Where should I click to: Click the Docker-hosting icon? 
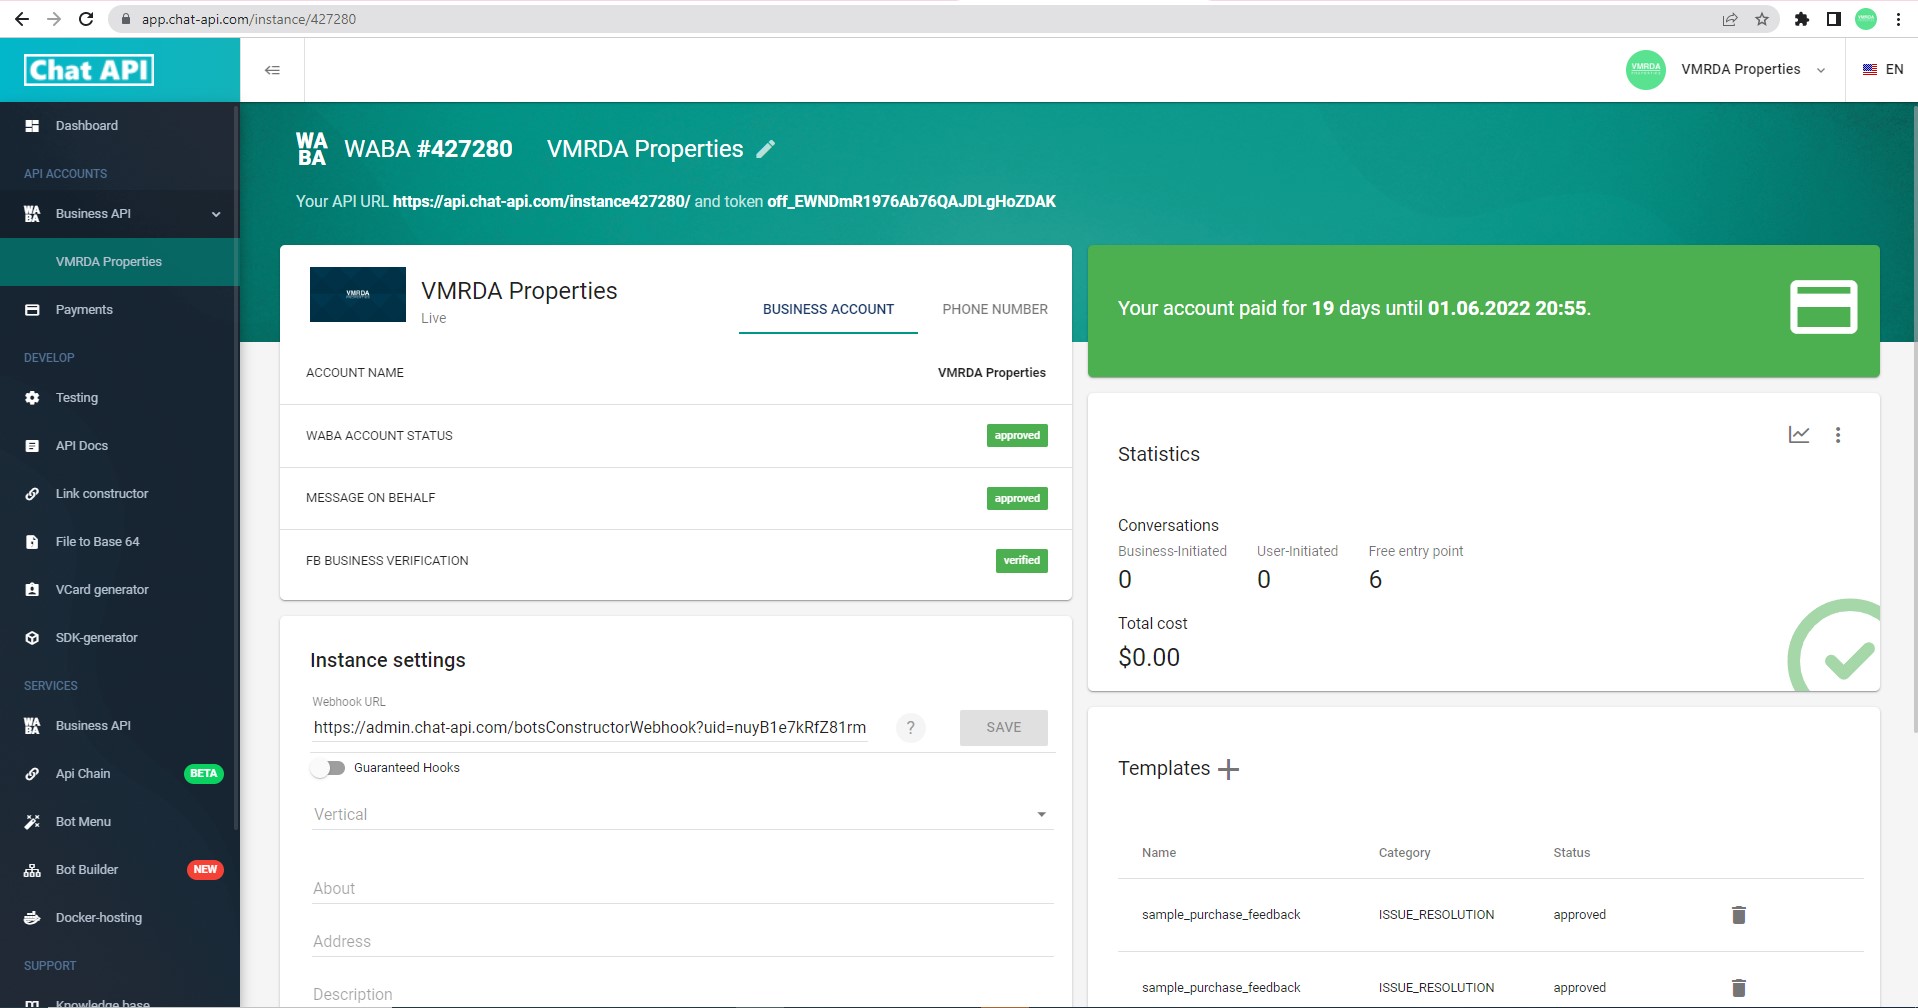[x=32, y=918]
